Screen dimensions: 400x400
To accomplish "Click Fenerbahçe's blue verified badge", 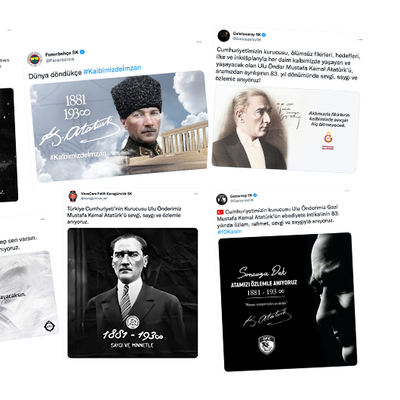I will pos(82,52).
